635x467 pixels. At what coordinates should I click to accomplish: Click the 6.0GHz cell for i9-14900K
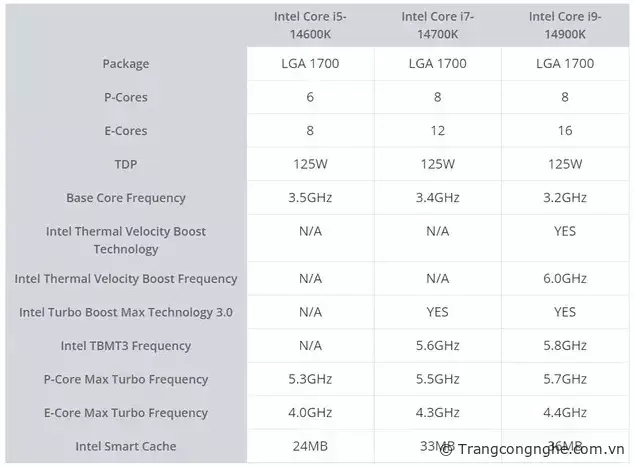tap(564, 279)
